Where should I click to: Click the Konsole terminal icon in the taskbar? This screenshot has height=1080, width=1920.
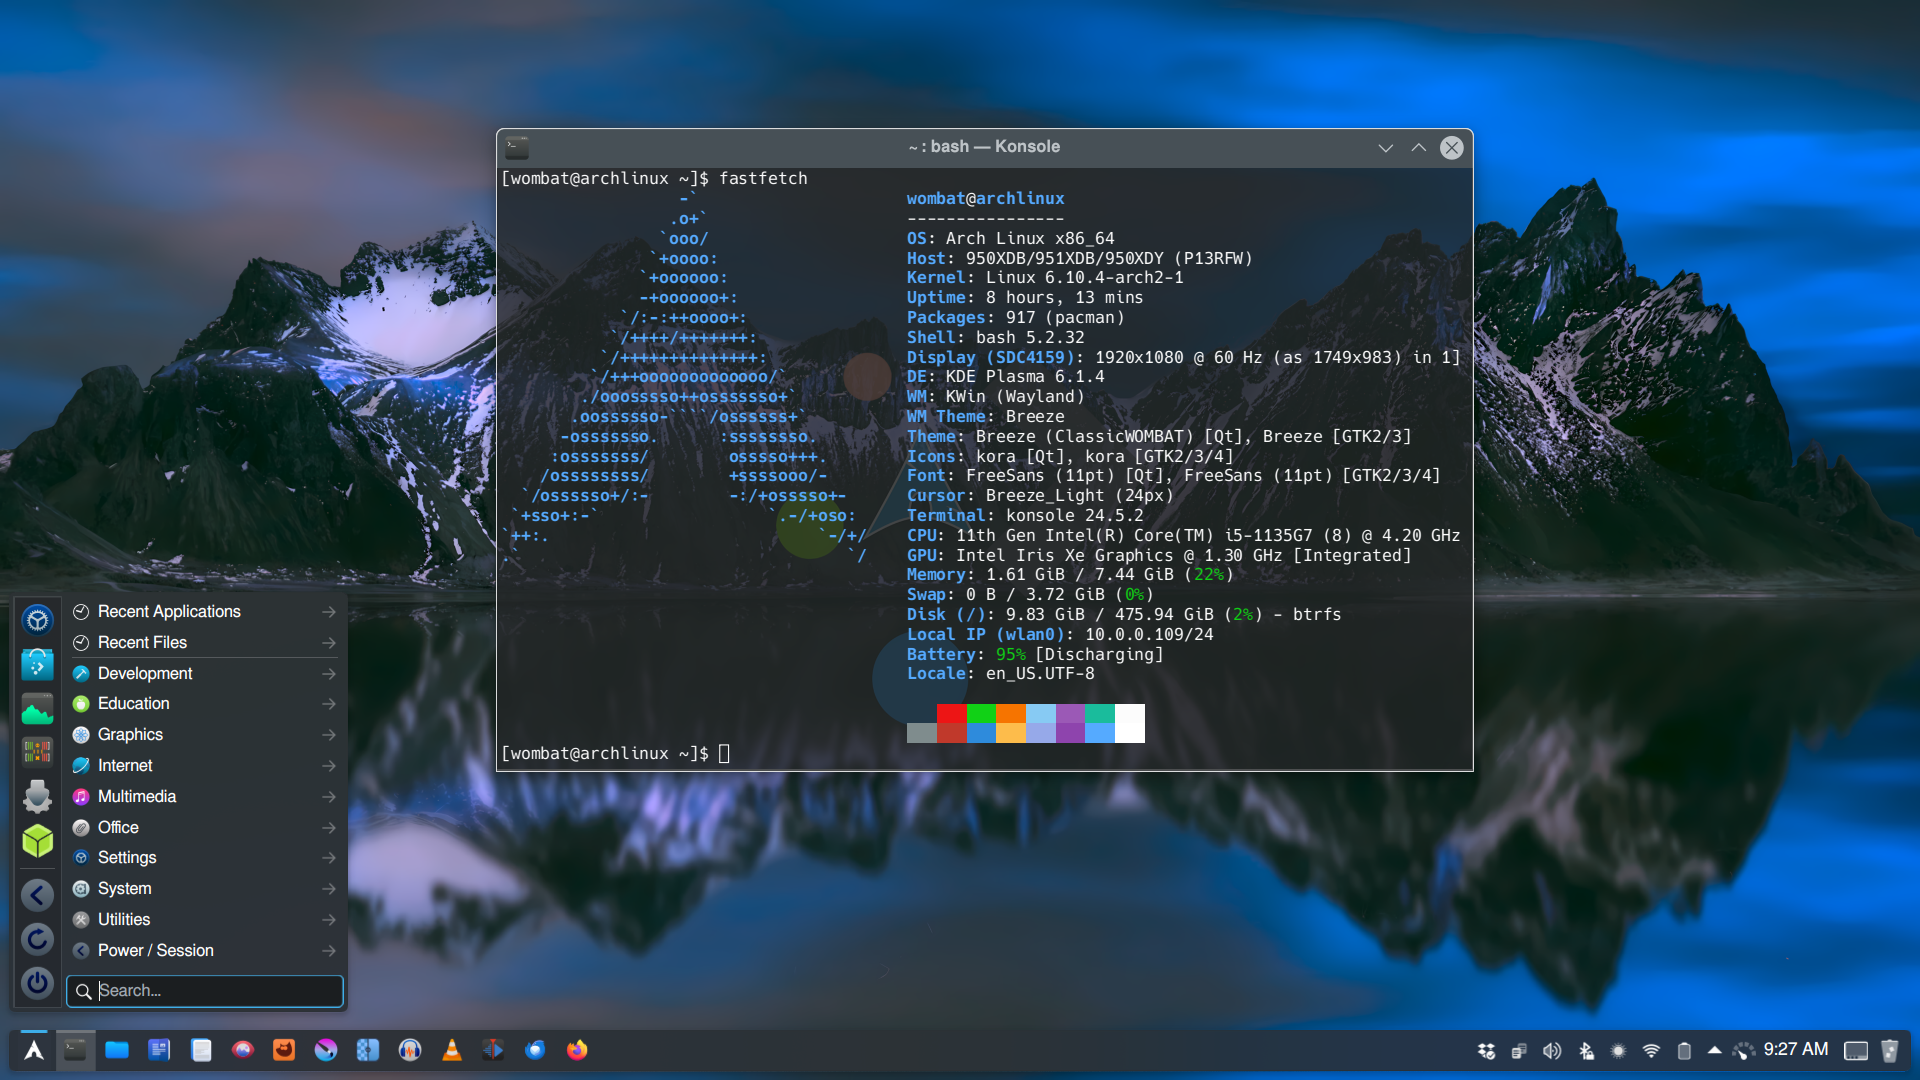point(75,1050)
